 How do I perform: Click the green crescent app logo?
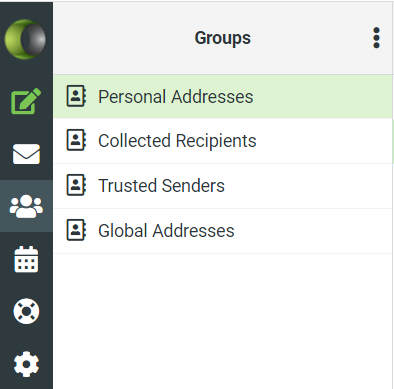pyautogui.click(x=25, y=39)
